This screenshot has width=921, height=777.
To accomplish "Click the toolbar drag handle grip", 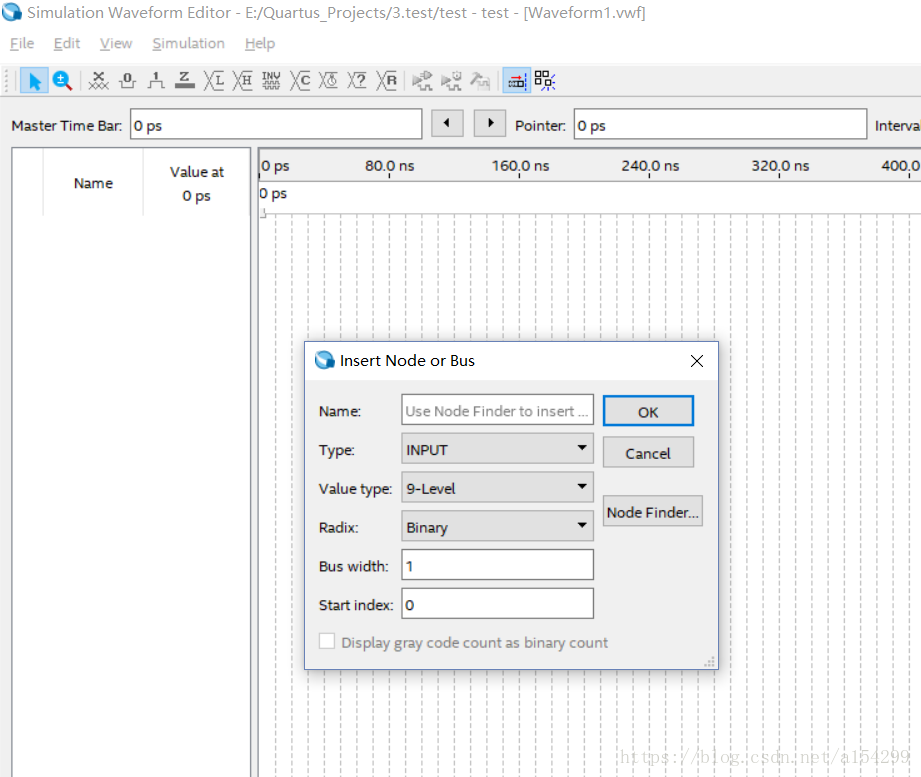I will point(7,80).
